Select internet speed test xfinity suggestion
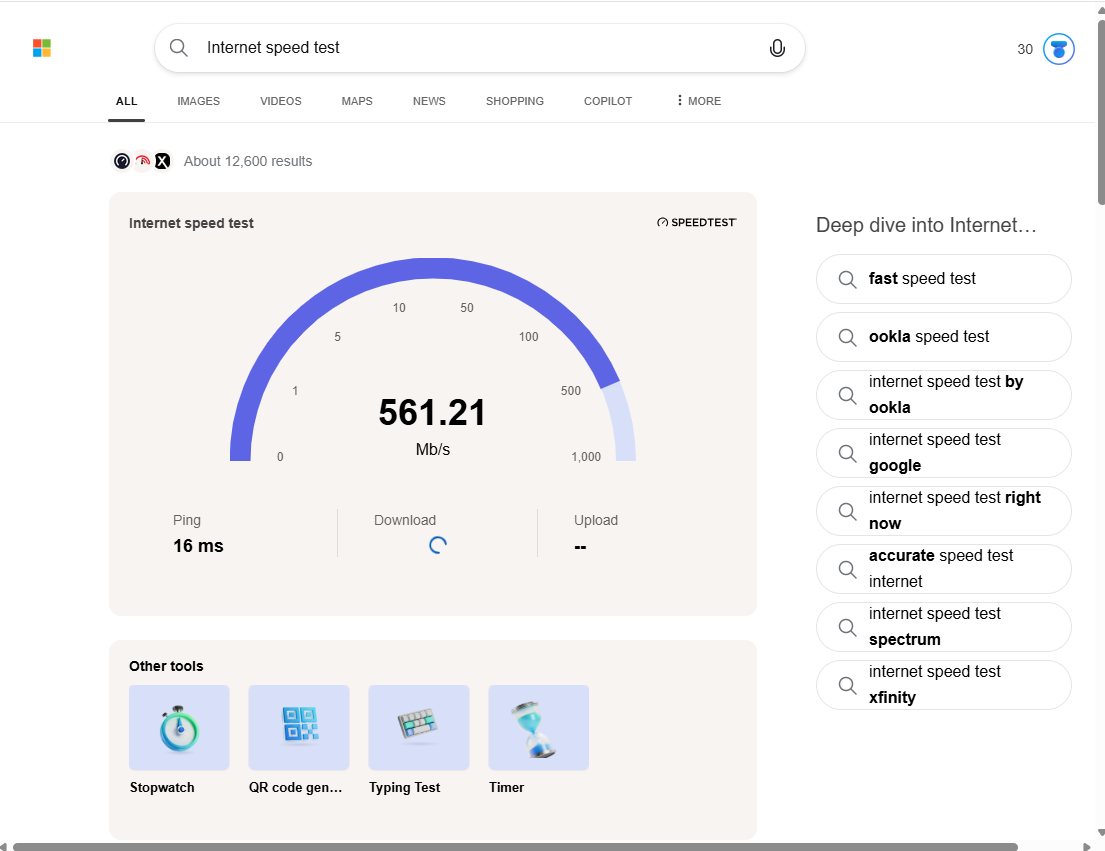The width and height of the screenshot is (1105, 851). [944, 685]
